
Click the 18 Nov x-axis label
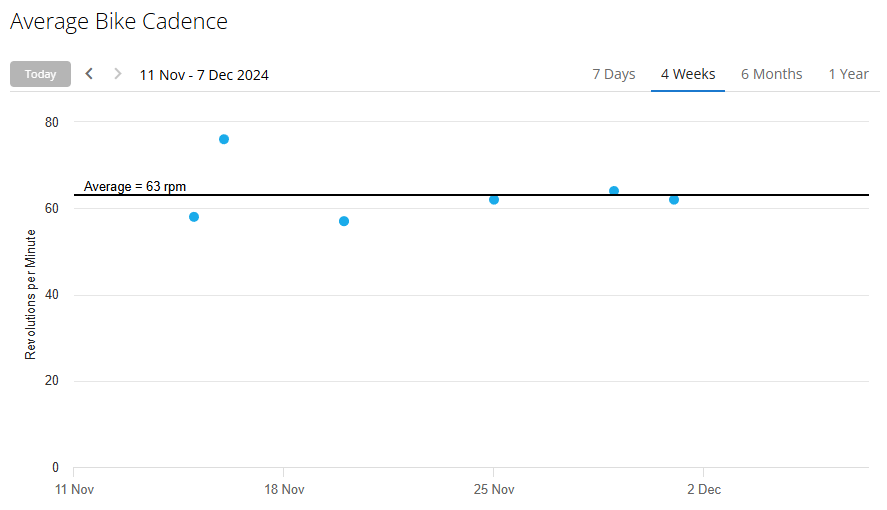point(284,490)
